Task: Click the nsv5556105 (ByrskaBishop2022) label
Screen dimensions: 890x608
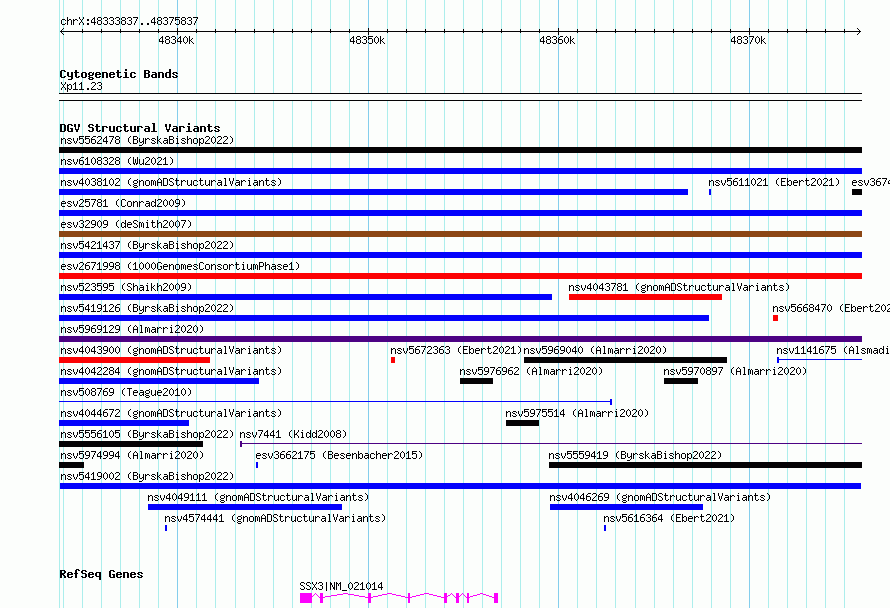Action: pos(147,434)
